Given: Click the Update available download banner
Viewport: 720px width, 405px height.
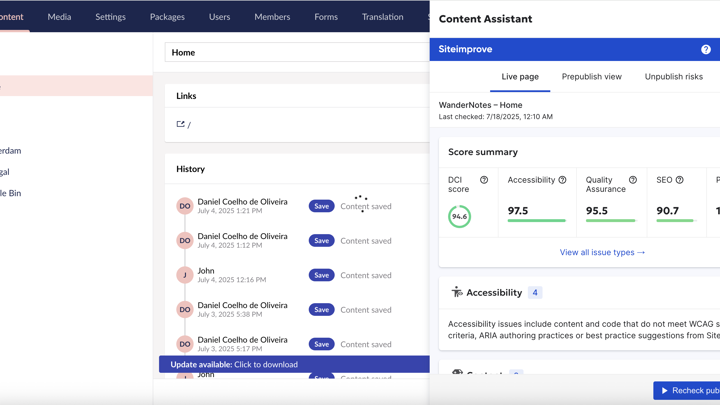Looking at the screenshot, I should 294,364.
